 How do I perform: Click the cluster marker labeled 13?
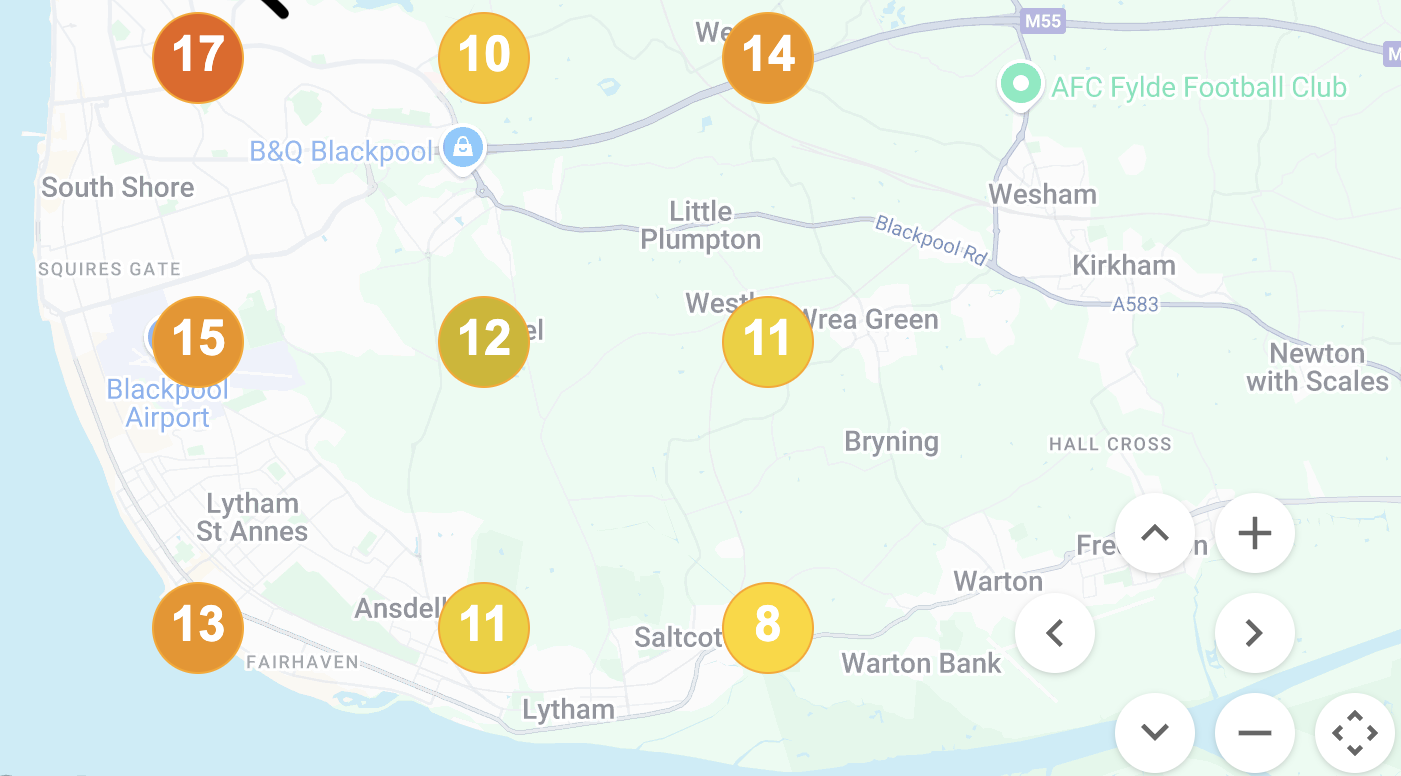(198, 627)
